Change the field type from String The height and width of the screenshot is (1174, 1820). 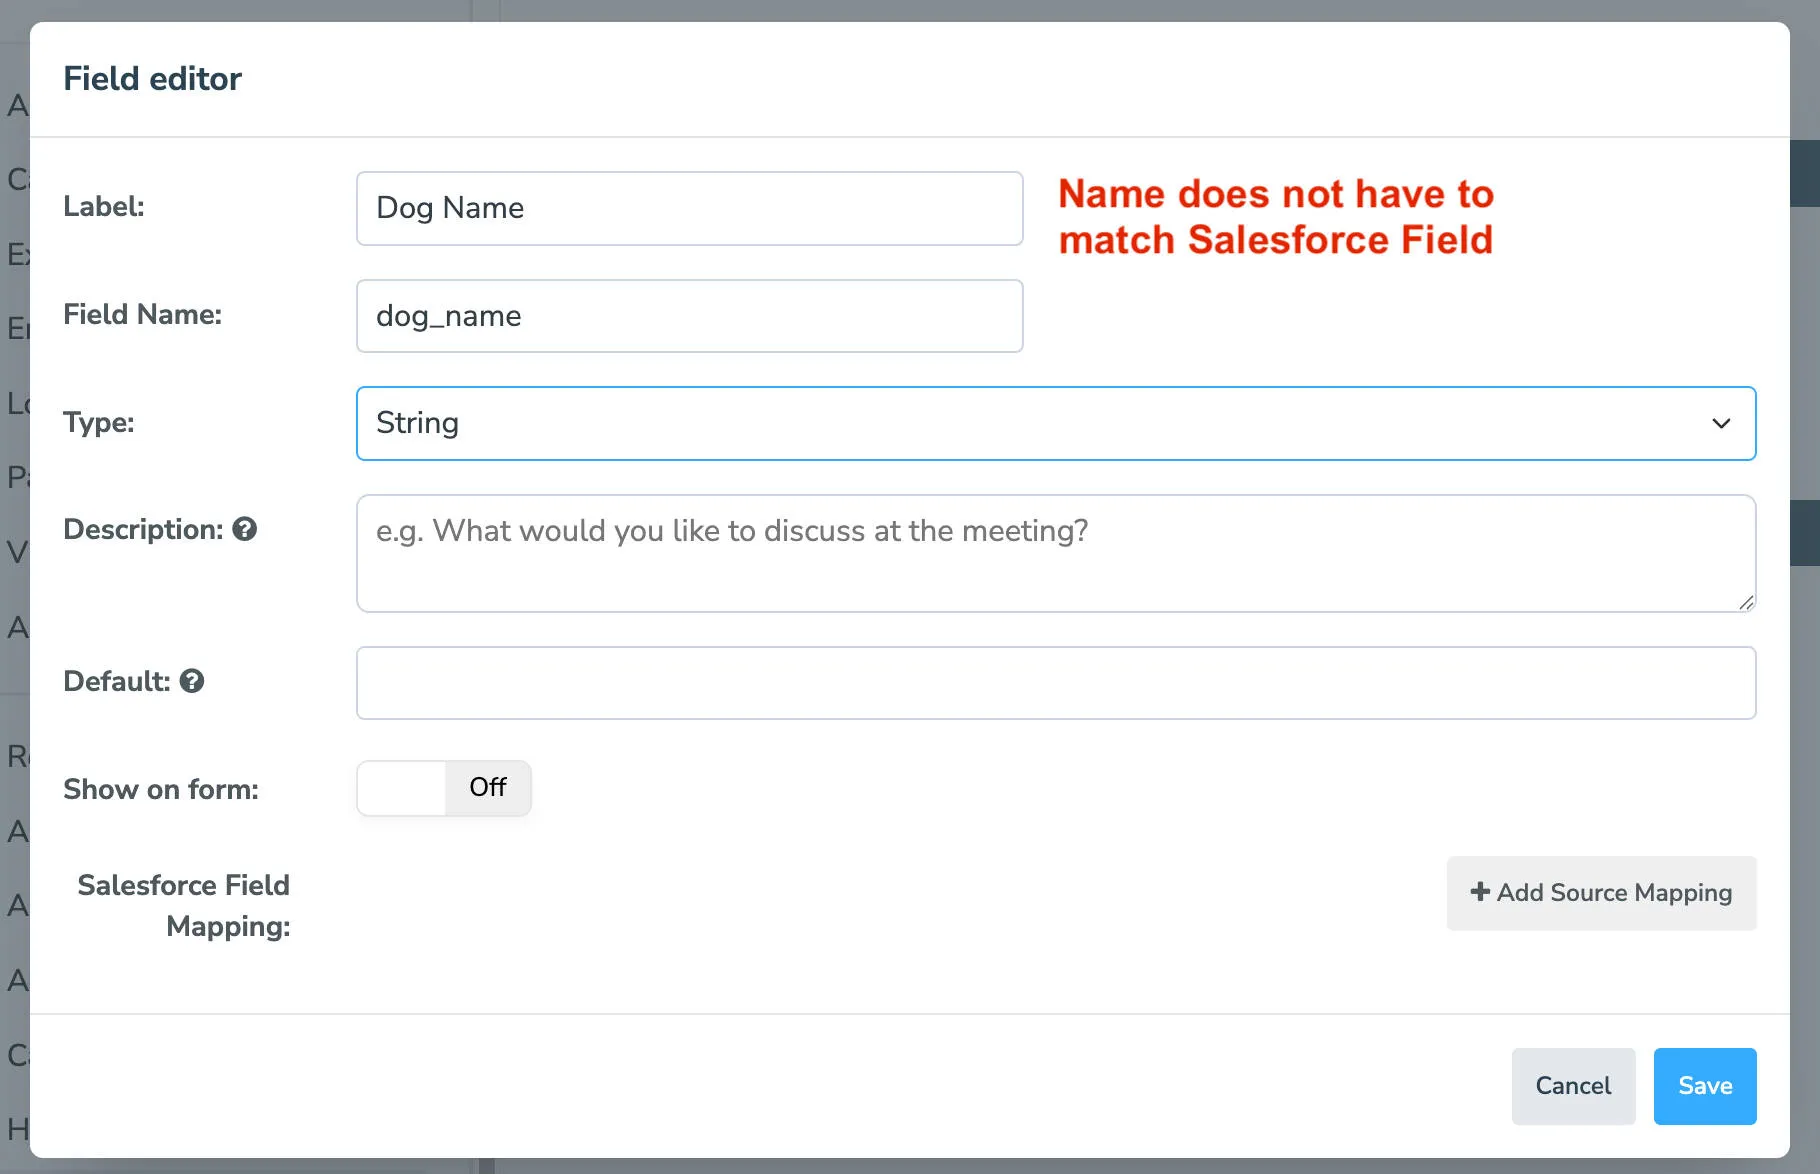click(1056, 423)
